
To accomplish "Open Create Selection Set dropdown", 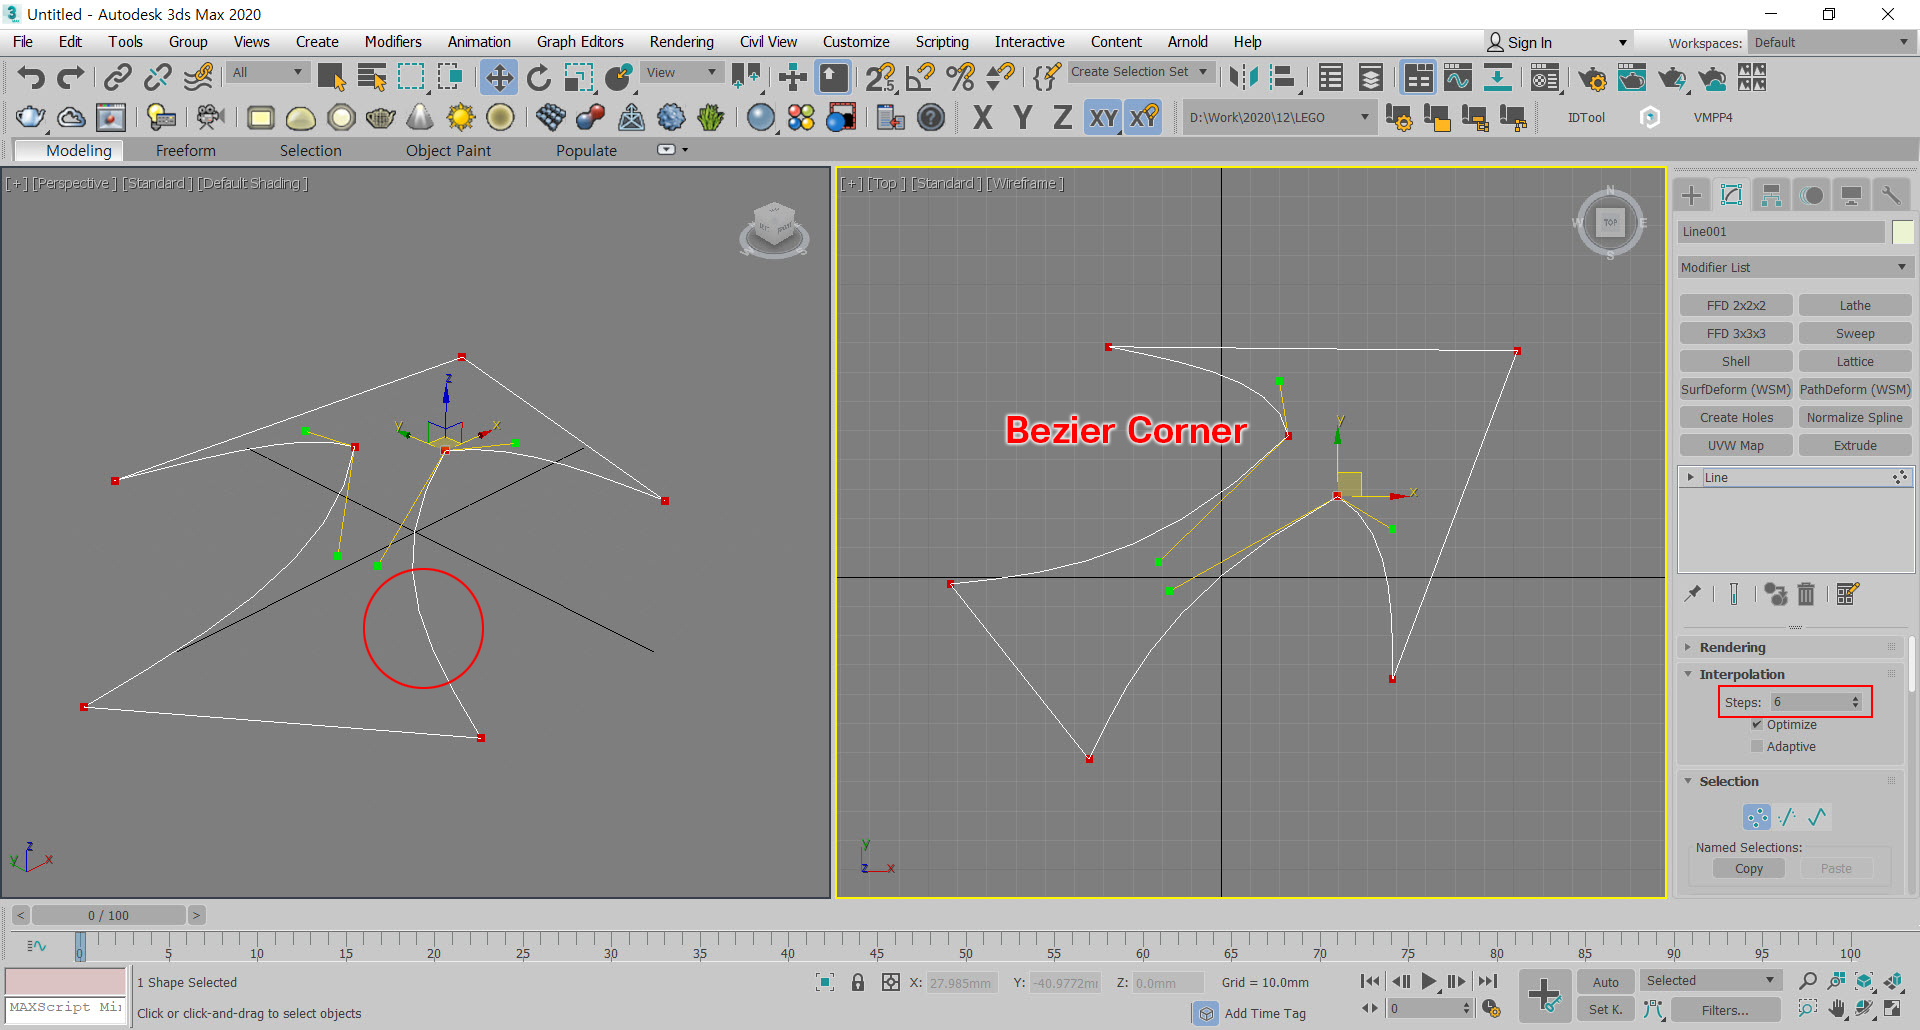I will click(x=1140, y=72).
